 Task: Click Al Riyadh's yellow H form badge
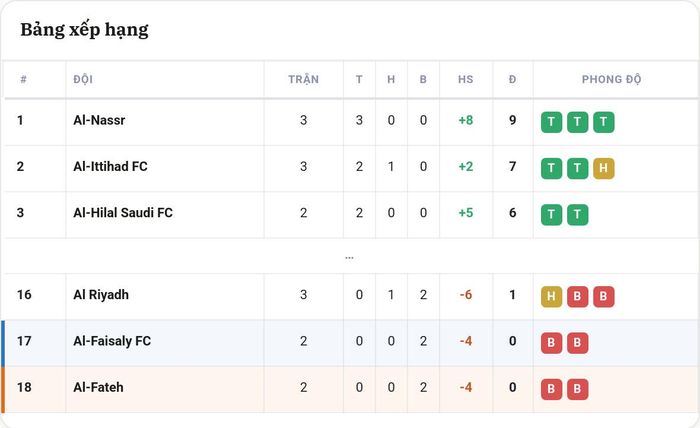click(551, 297)
